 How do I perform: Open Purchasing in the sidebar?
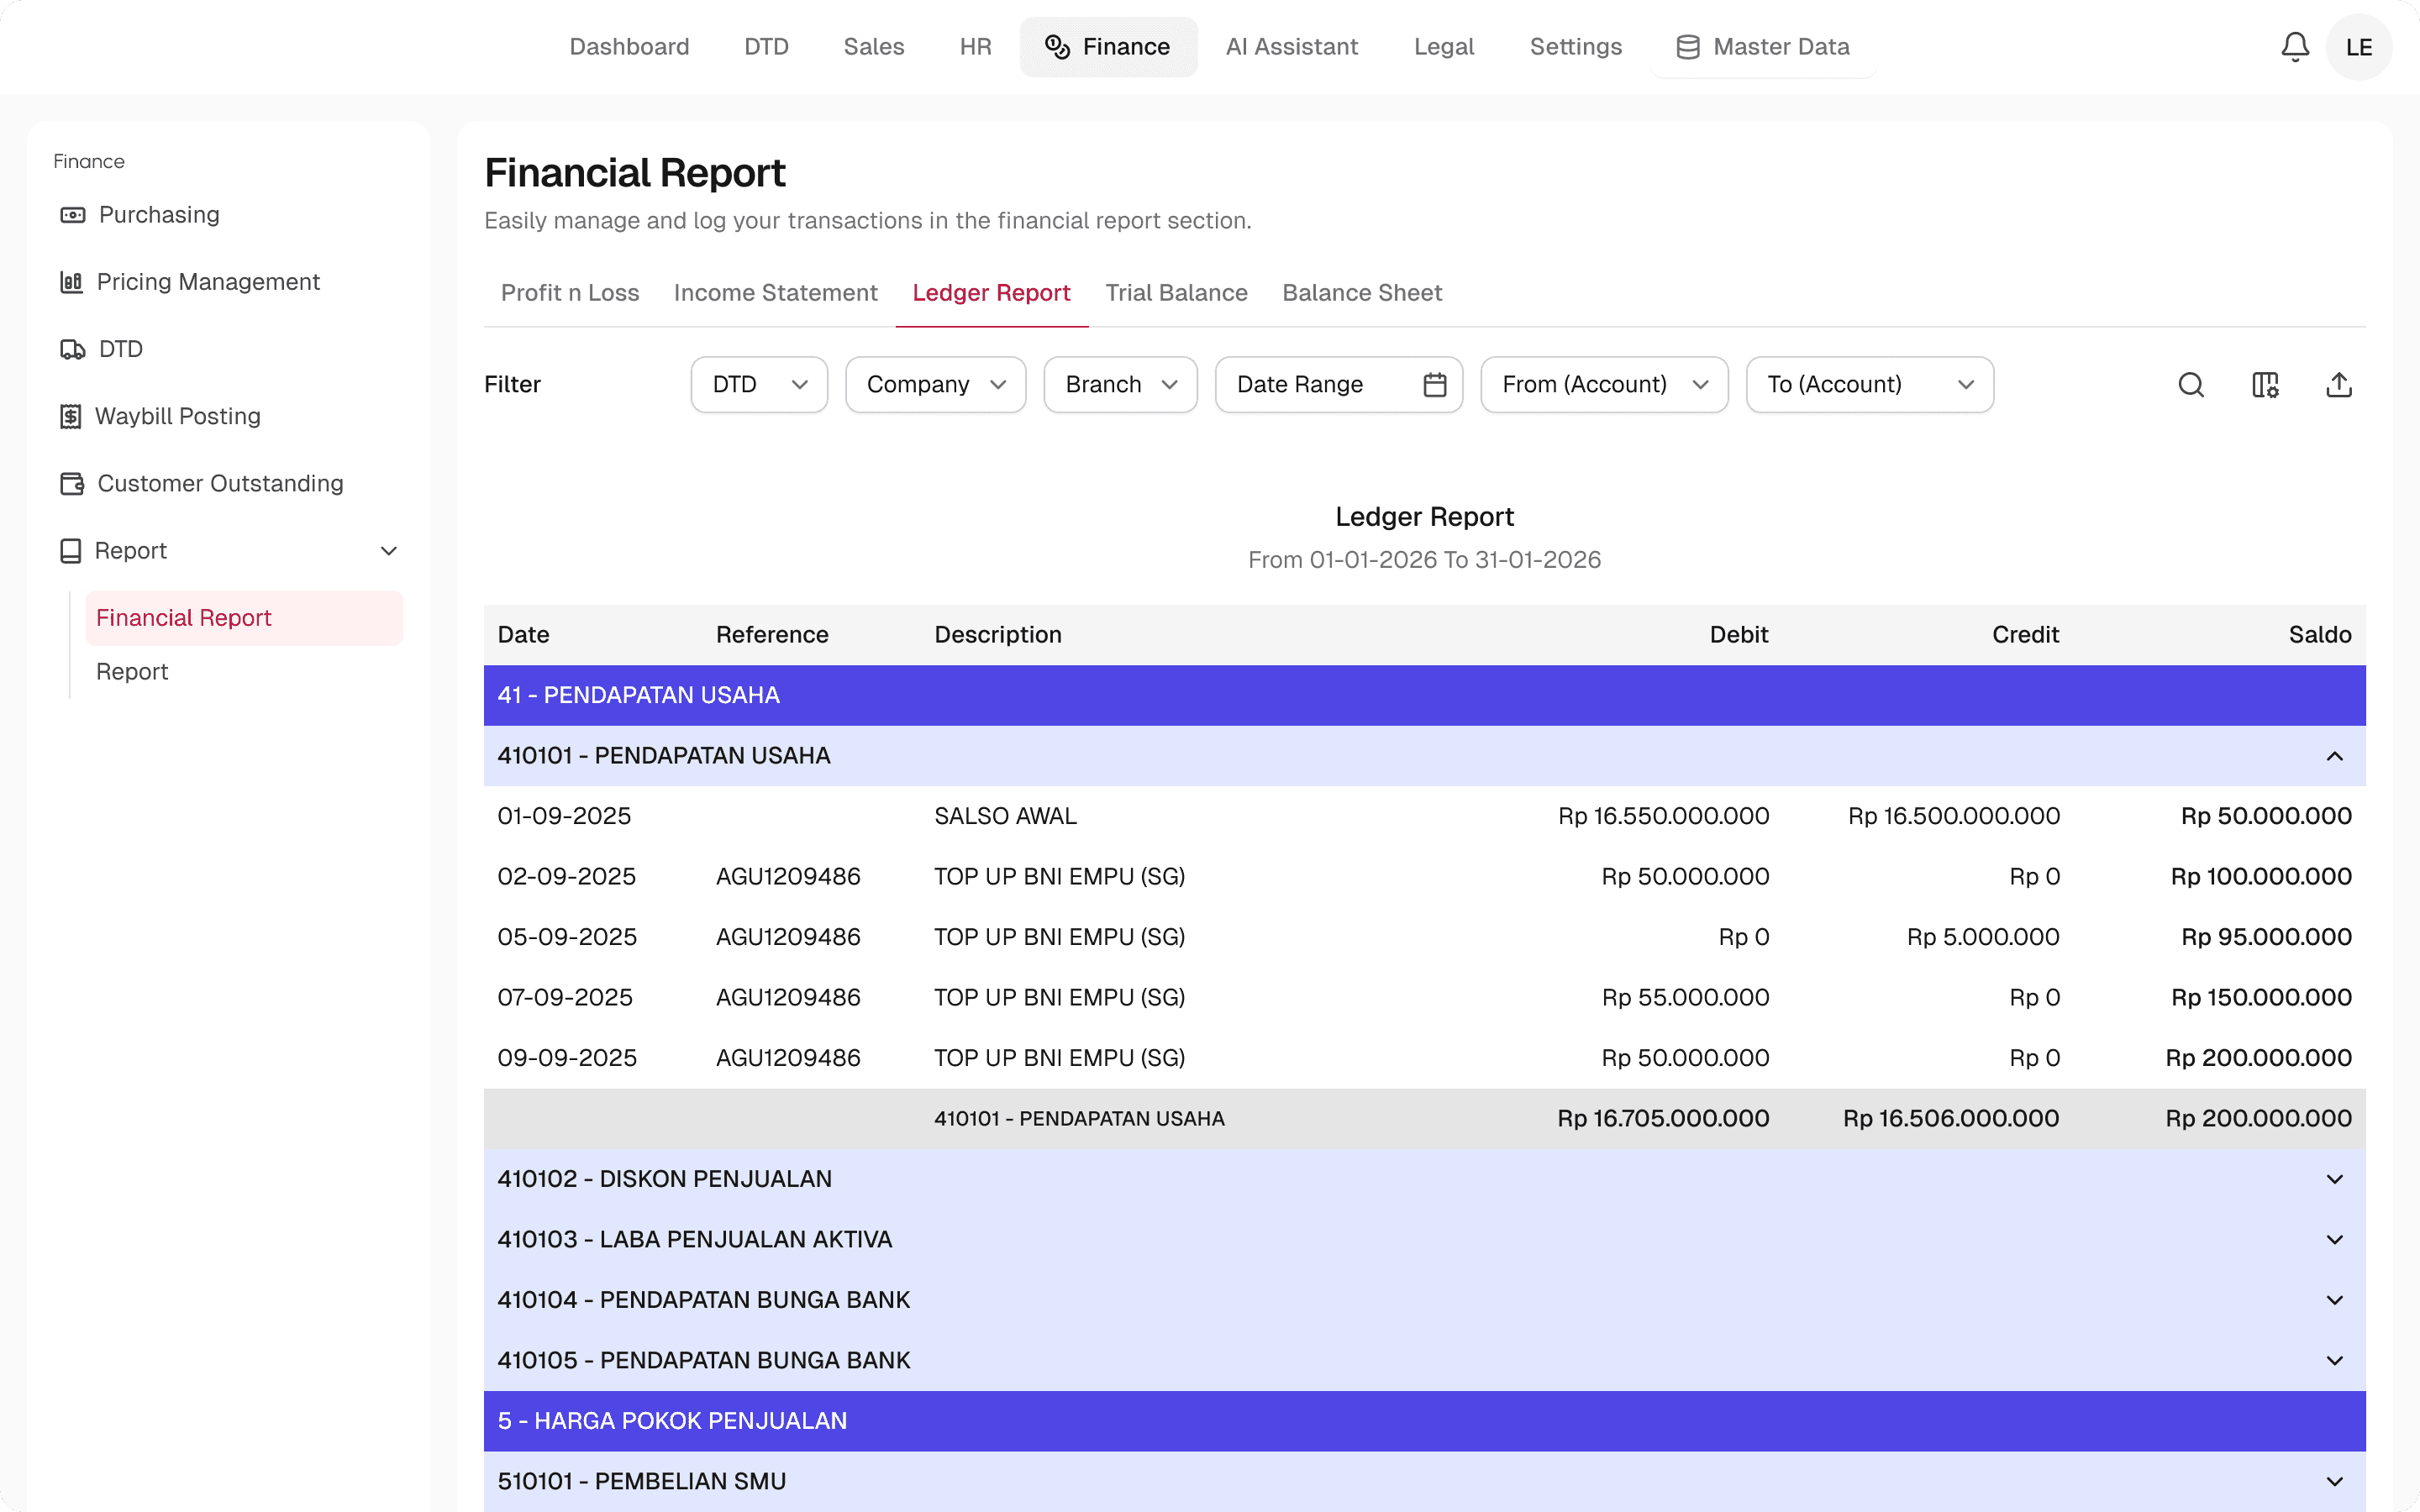tap(159, 215)
